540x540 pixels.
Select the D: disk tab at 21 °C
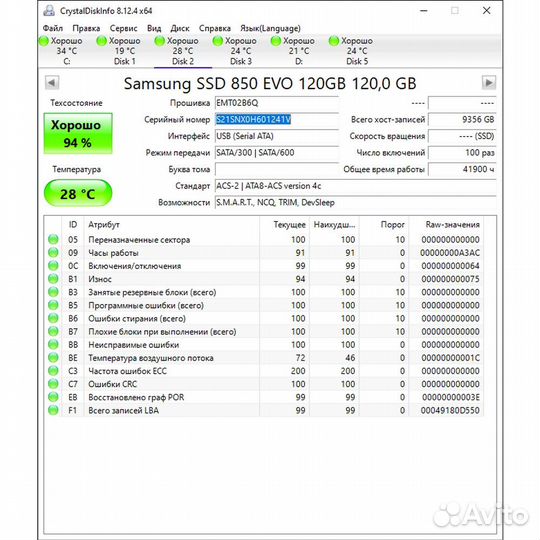299,51
